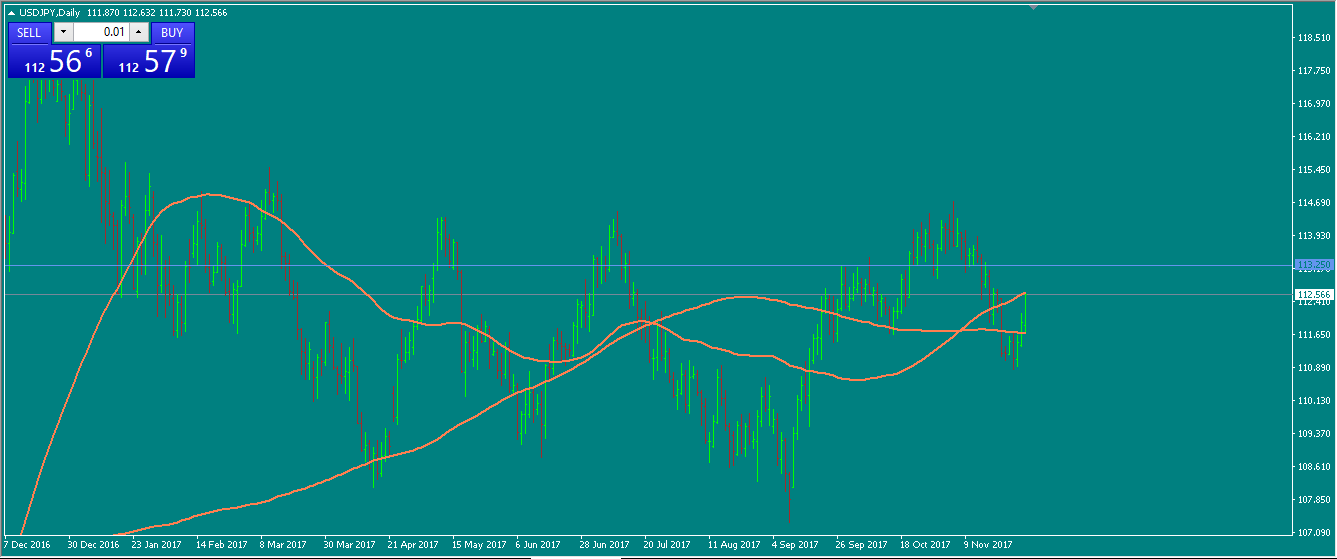Click the 113.250 horizontal line price label
The height and width of the screenshot is (559, 1337).
1314,265
